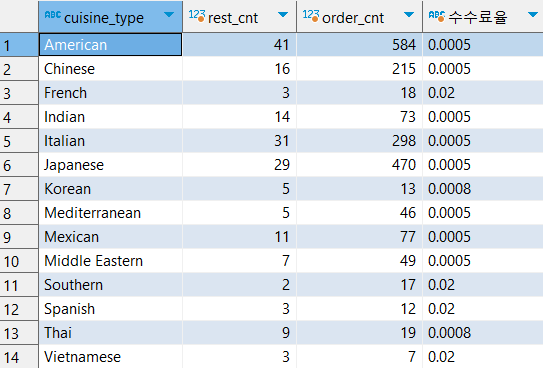Select the American cell
Image resolution: width=543 pixels, height=368 pixels.
click(x=110, y=45)
